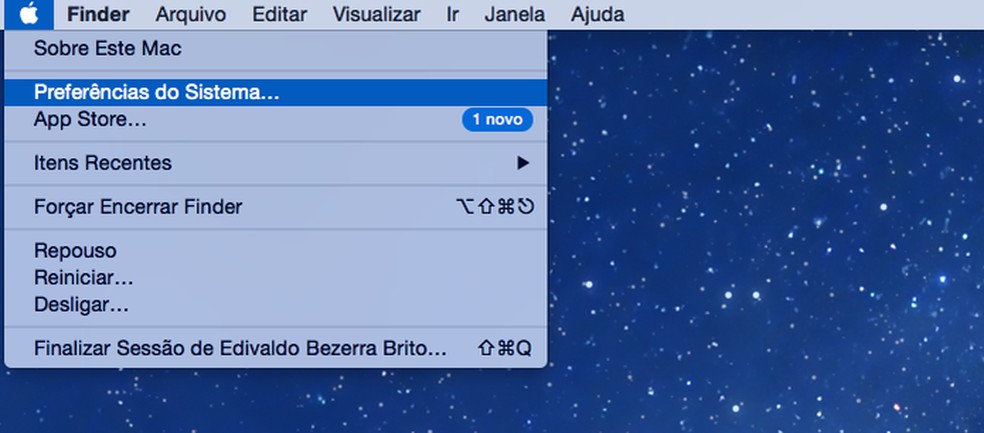The height and width of the screenshot is (433, 984).
Task: Select Preferências do Sistema
Action: pyautogui.click(x=275, y=92)
